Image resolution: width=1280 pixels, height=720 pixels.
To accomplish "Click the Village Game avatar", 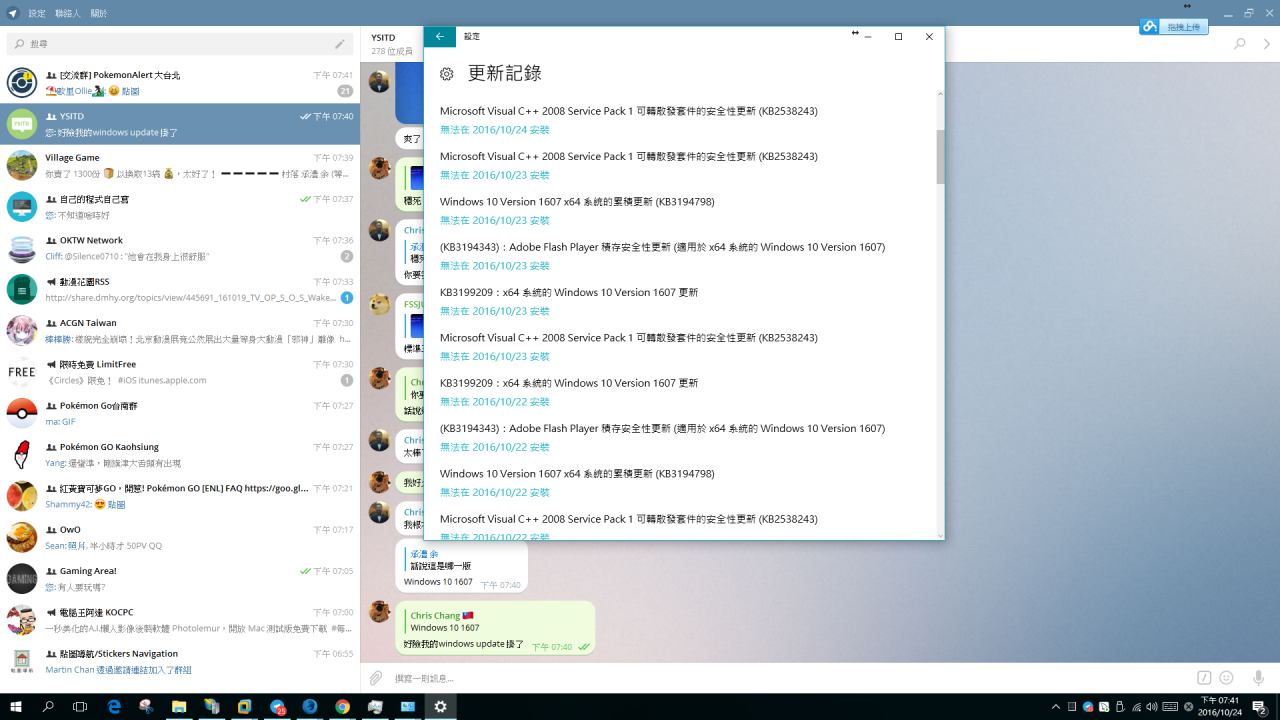I will click(22, 165).
